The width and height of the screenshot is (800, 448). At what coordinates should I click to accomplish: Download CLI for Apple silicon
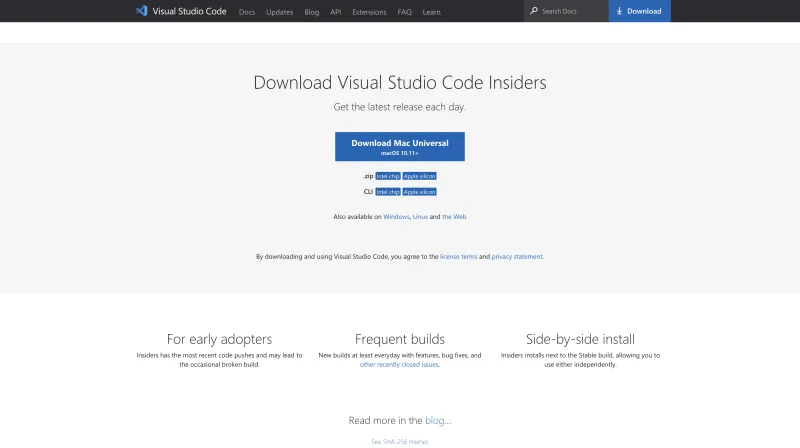[x=419, y=192]
